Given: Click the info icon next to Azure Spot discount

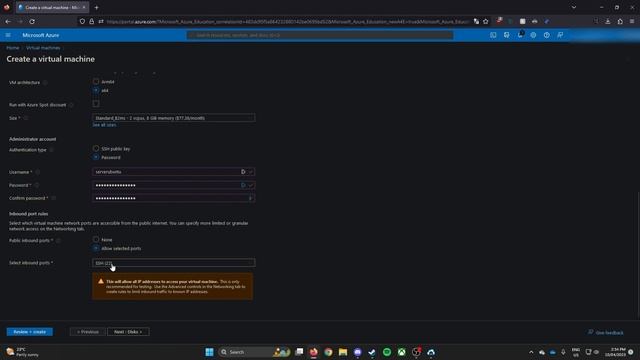Looking at the screenshot, I should tap(71, 105).
